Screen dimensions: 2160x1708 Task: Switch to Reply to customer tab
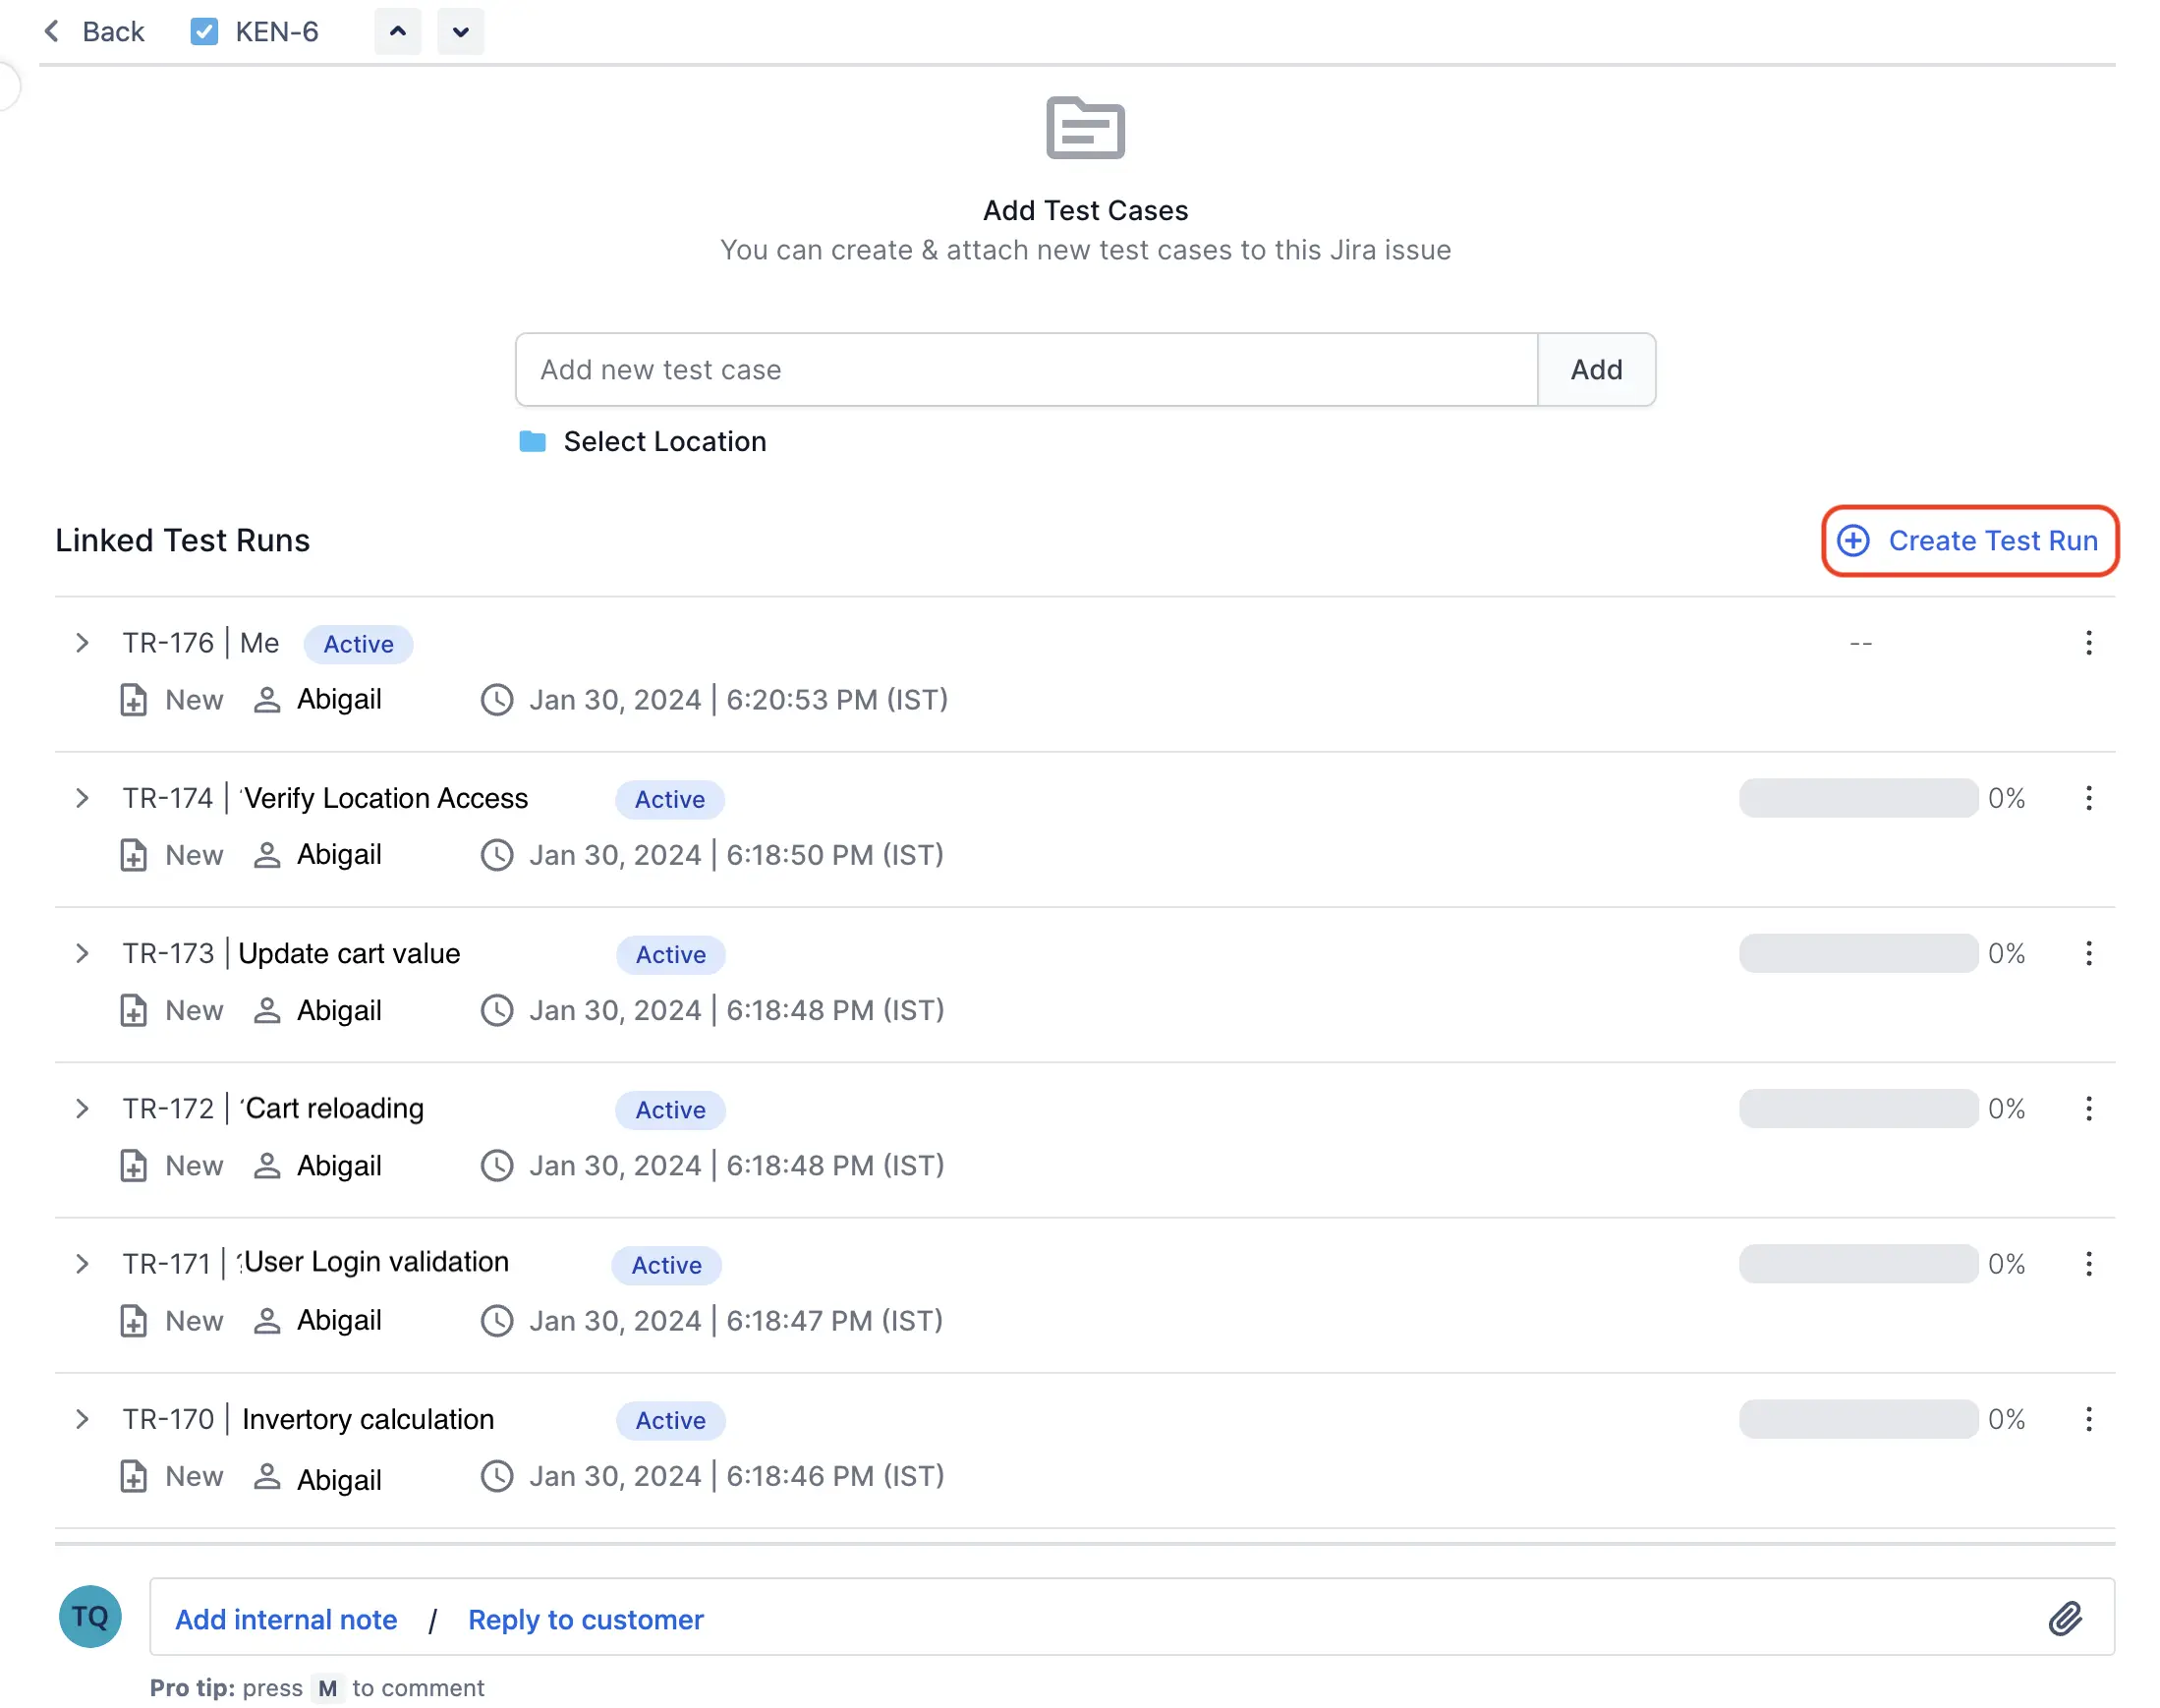[585, 1619]
